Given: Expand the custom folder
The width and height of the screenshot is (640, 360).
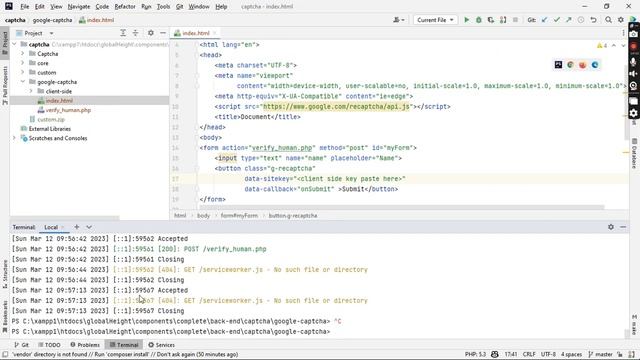Looking at the screenshot, I should (x=23, y=72).
